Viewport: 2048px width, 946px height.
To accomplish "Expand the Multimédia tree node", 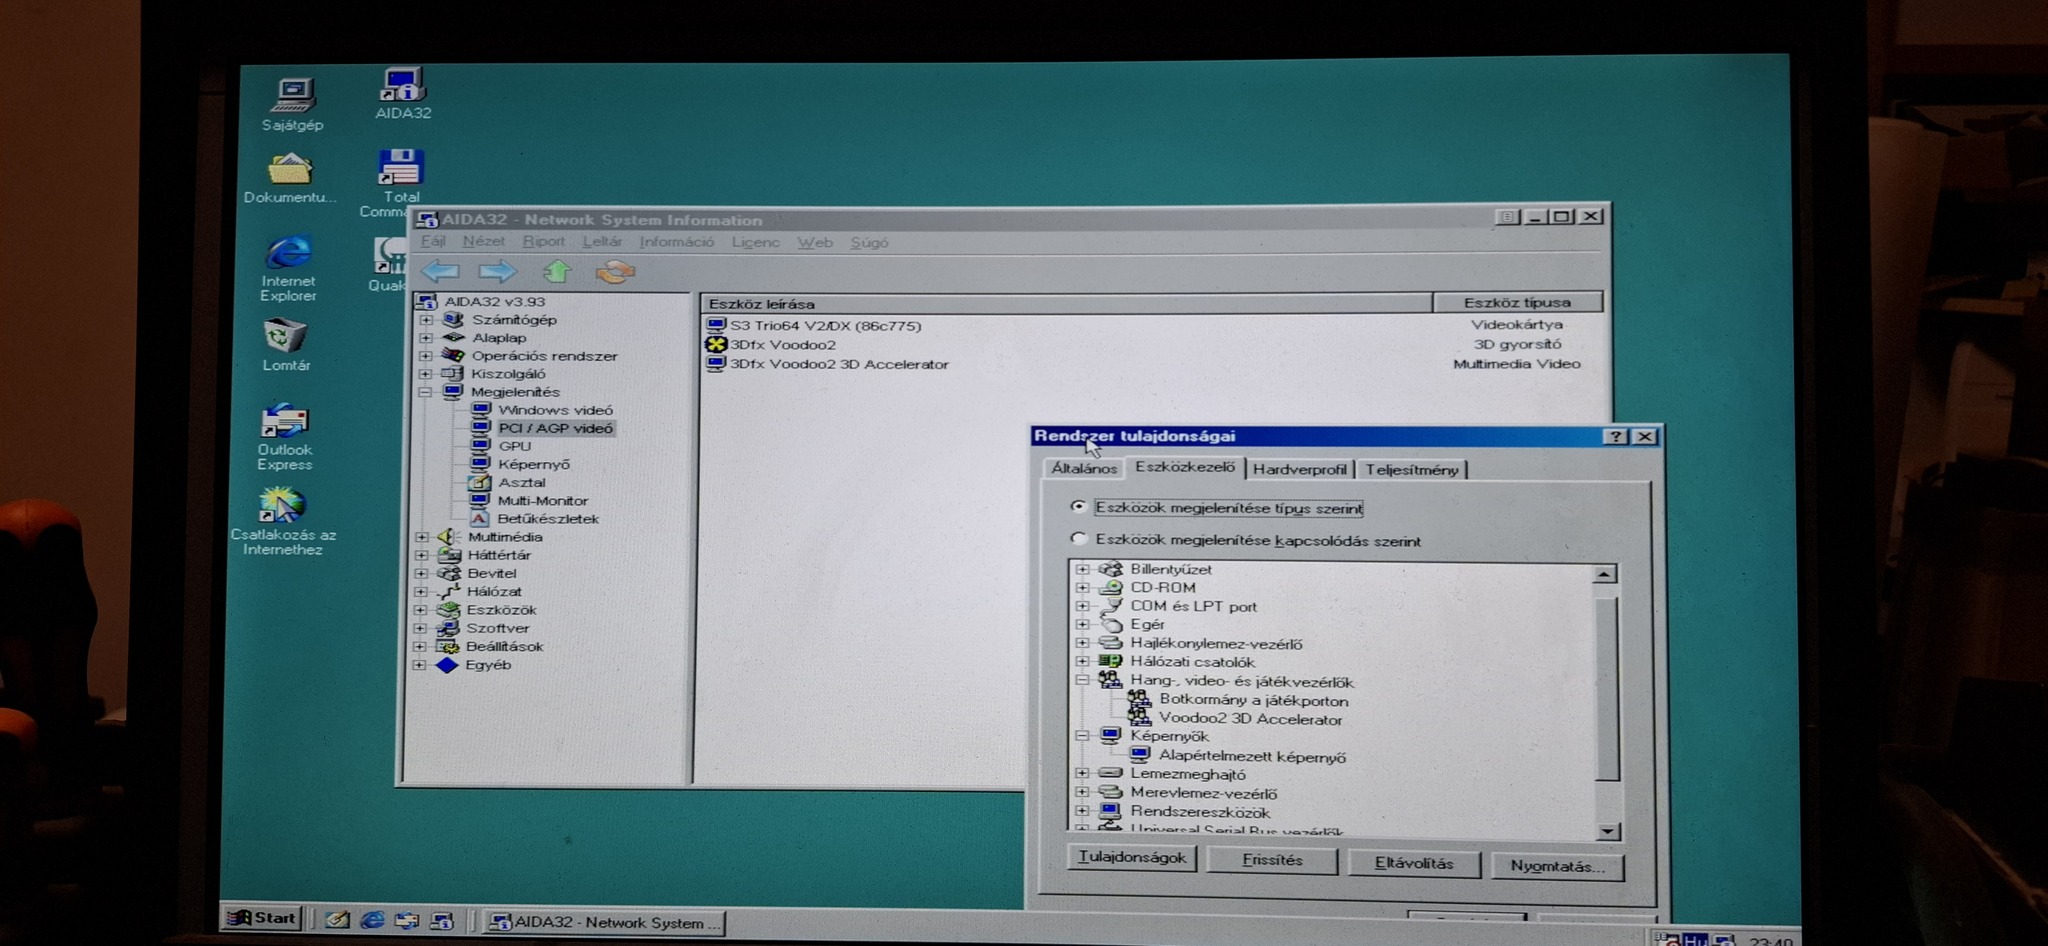I will click(x=422, y=537).
